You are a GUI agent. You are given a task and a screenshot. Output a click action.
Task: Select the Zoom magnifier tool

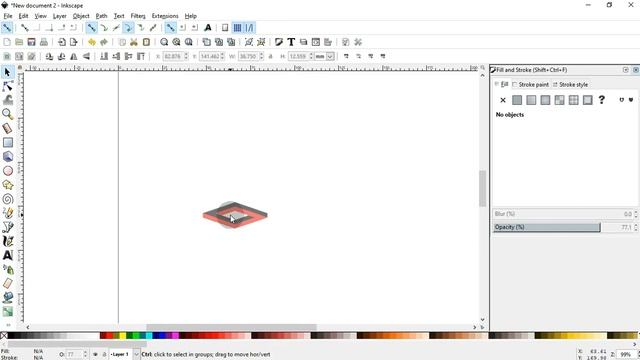[7, 114]
